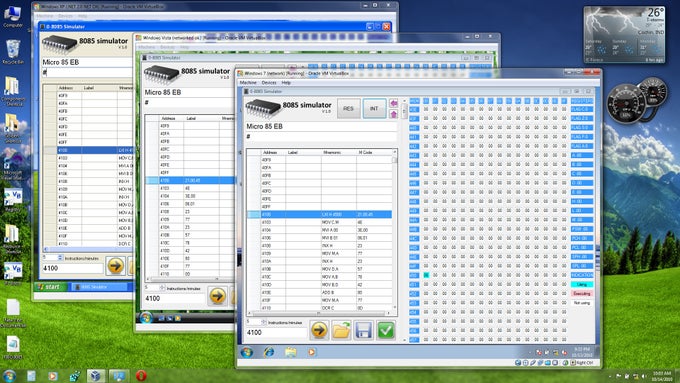The image size is (680, 383).
Task: Open the Machine menu in the Windows 7 VirtualBox window
Action: click(248, 82)
